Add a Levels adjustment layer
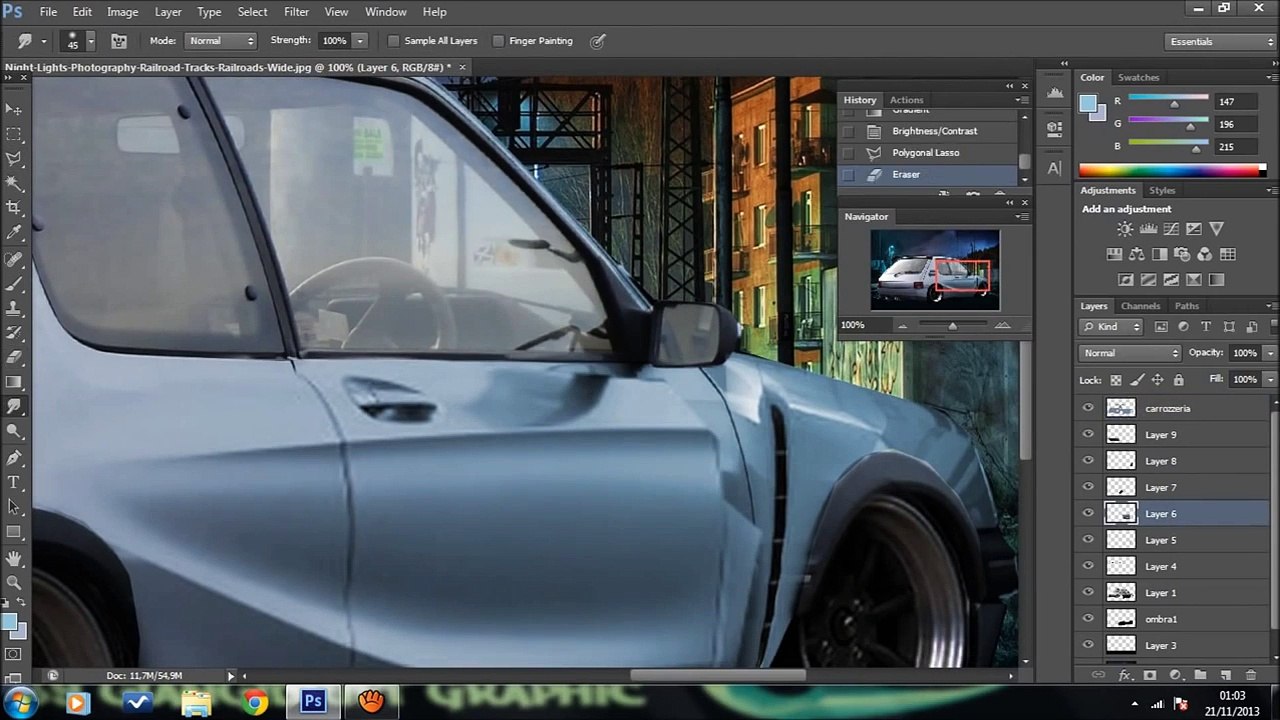 pyautogui.click(x=1148, y=229)
